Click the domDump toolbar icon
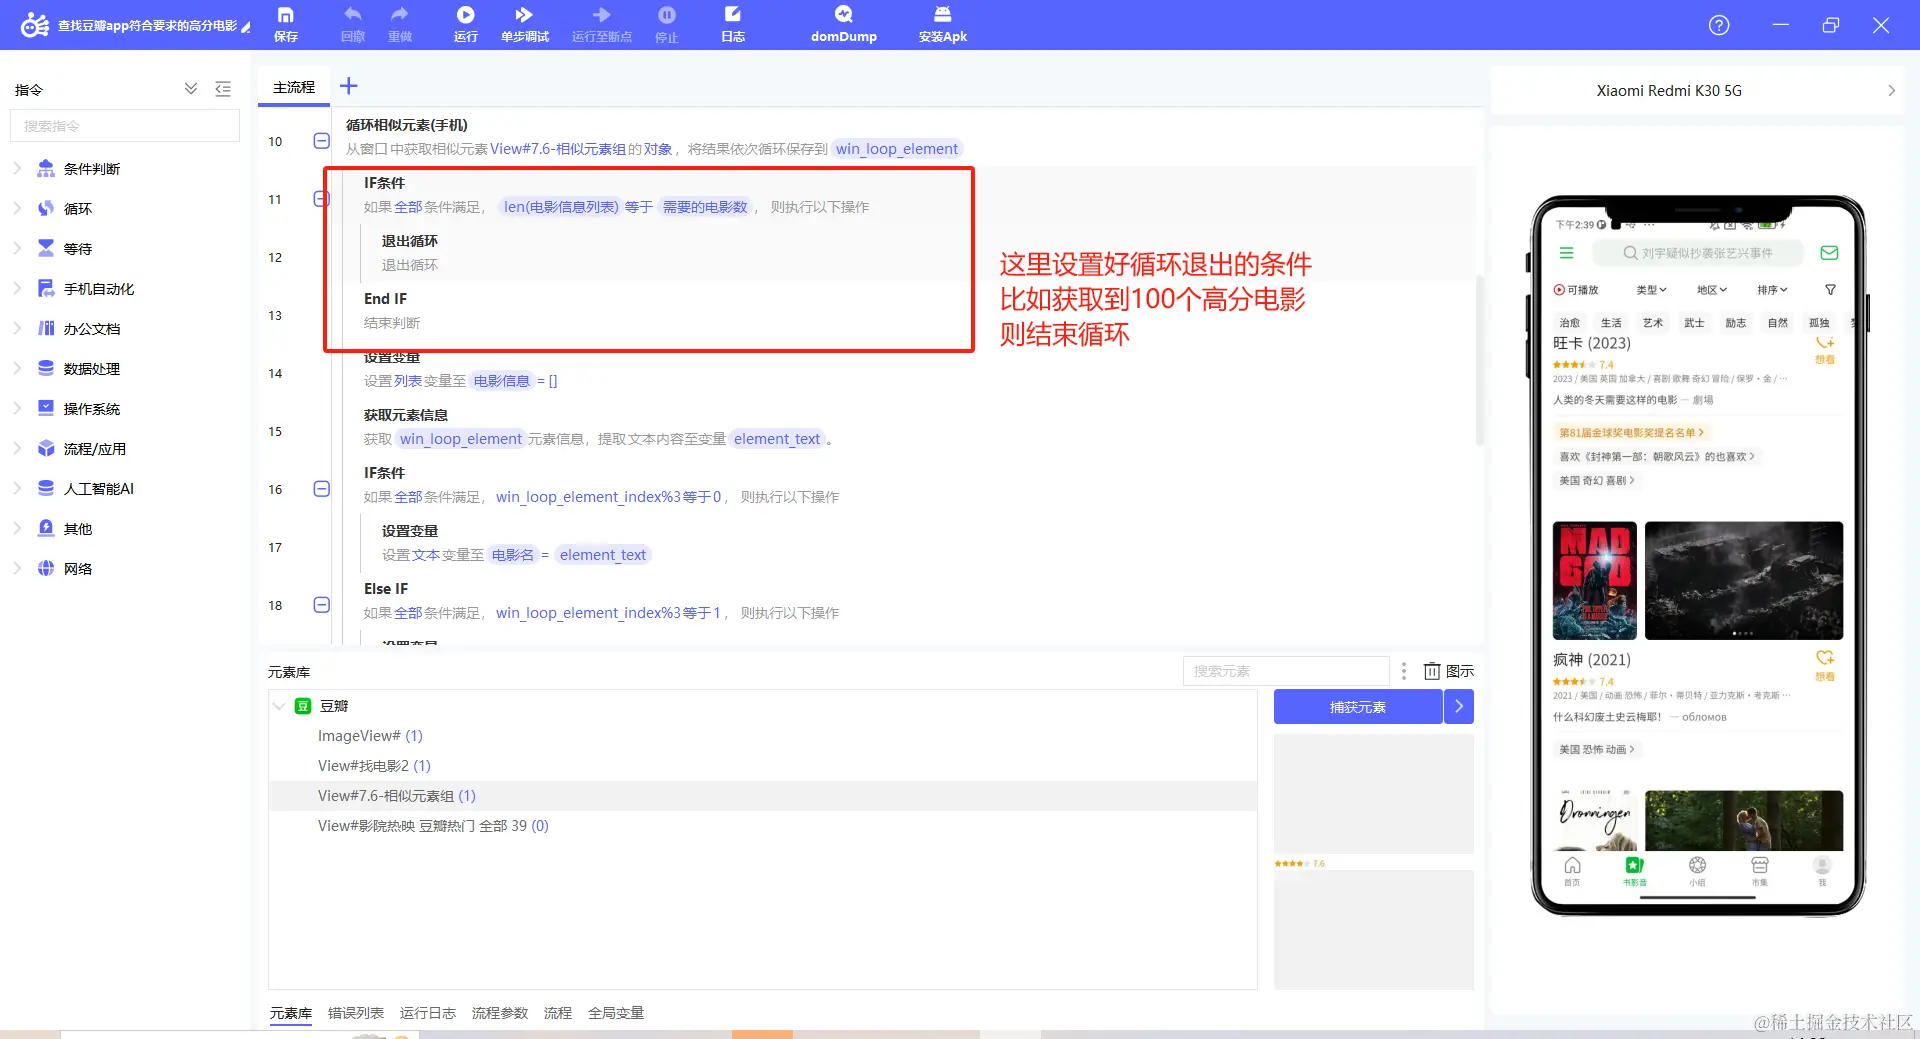This screenshot has width=1920, height=1039. point(844,24)
